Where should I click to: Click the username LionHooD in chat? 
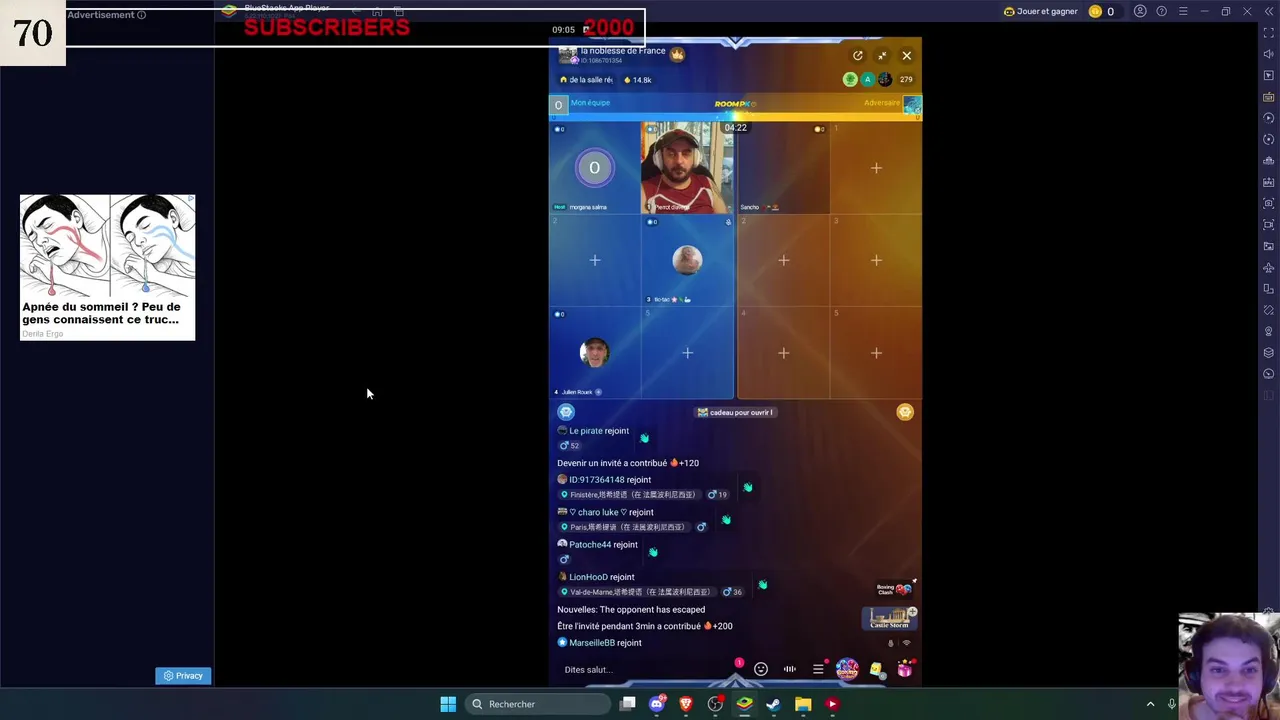click(588, 577)
